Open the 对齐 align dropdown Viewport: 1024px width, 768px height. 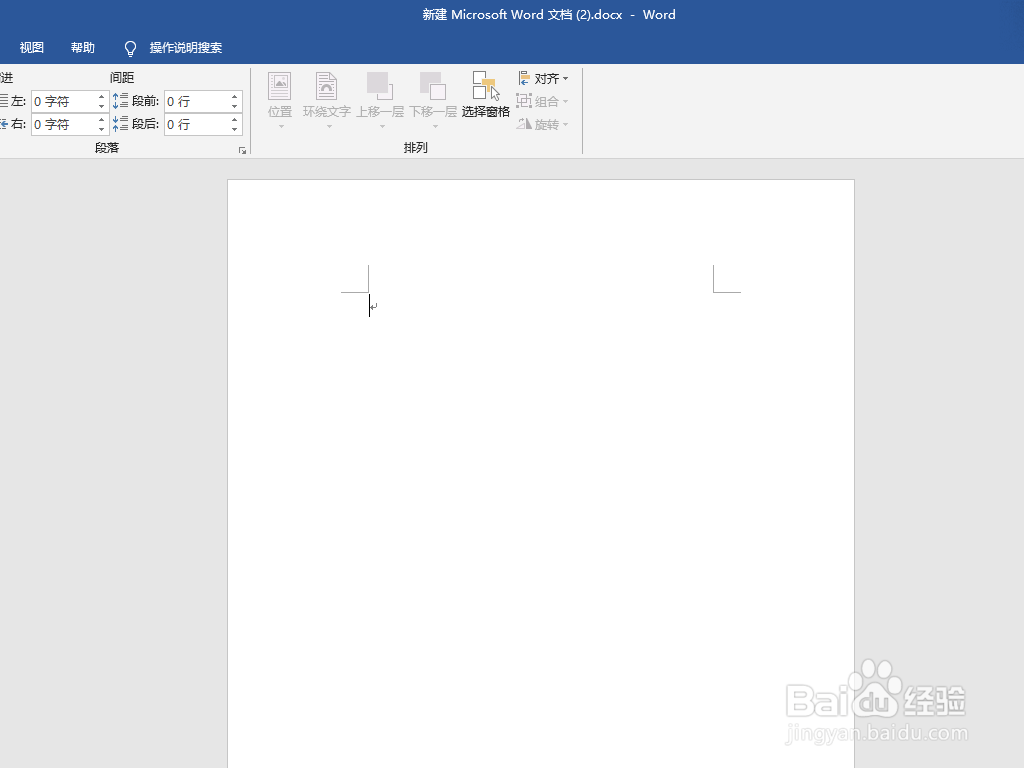(543, 78)
